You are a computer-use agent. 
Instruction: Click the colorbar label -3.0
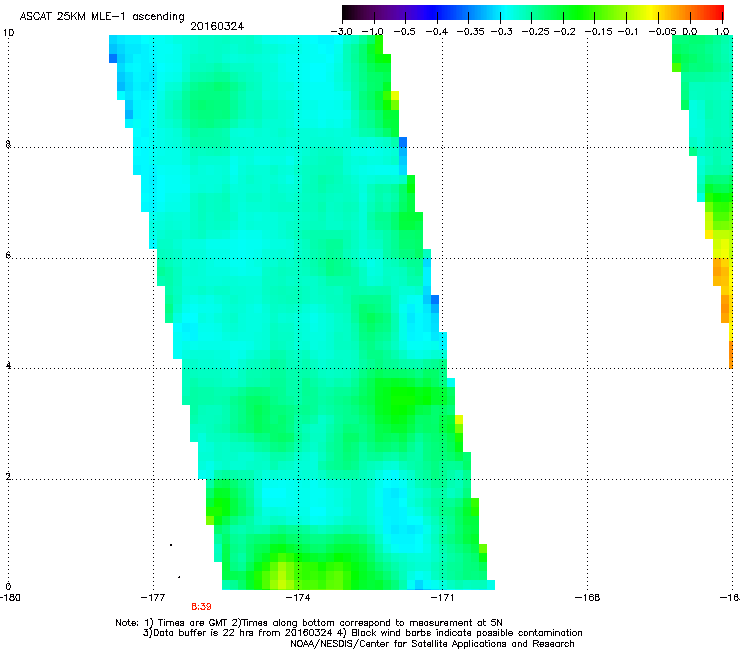[342, 32]
